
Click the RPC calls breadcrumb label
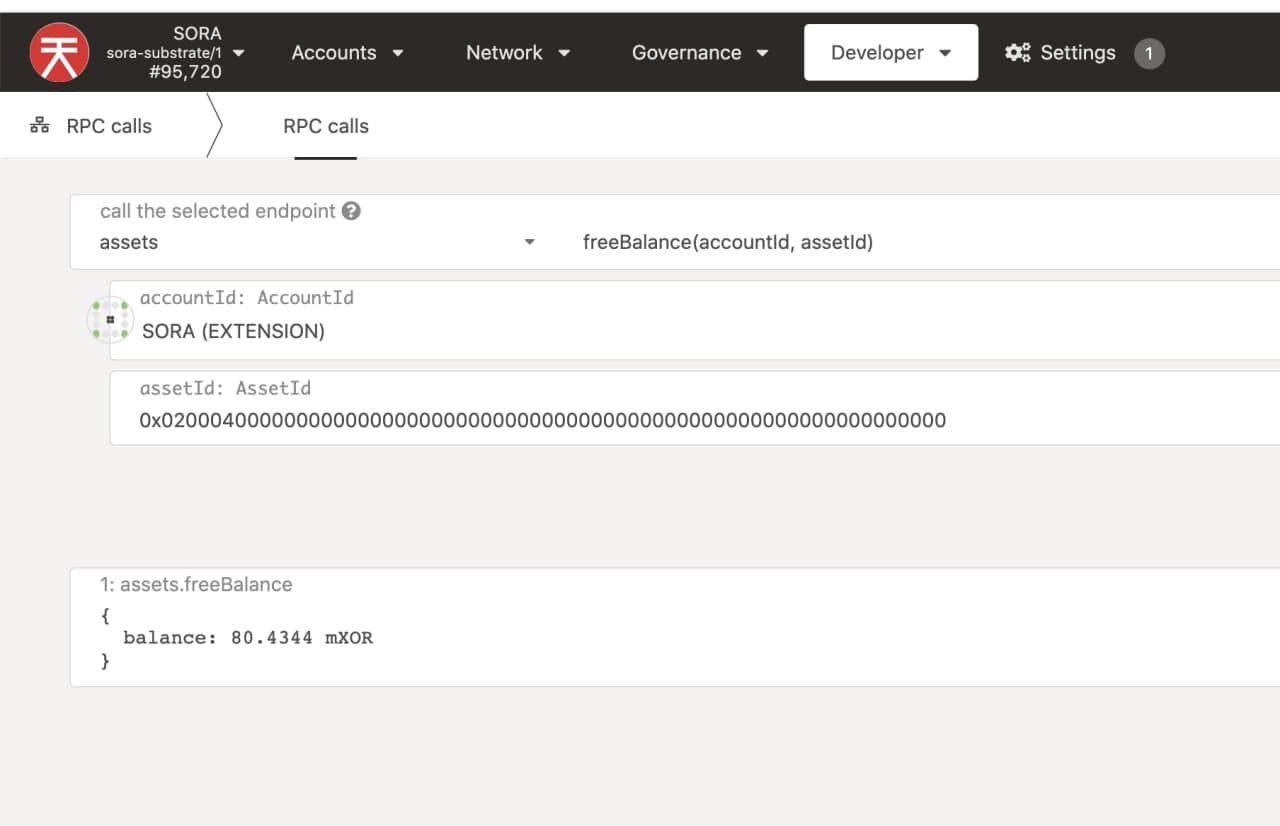coord(109,126)
